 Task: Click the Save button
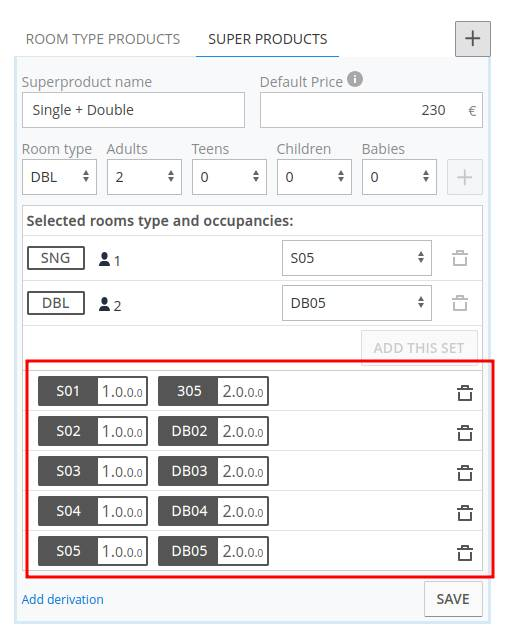[453, 599]
